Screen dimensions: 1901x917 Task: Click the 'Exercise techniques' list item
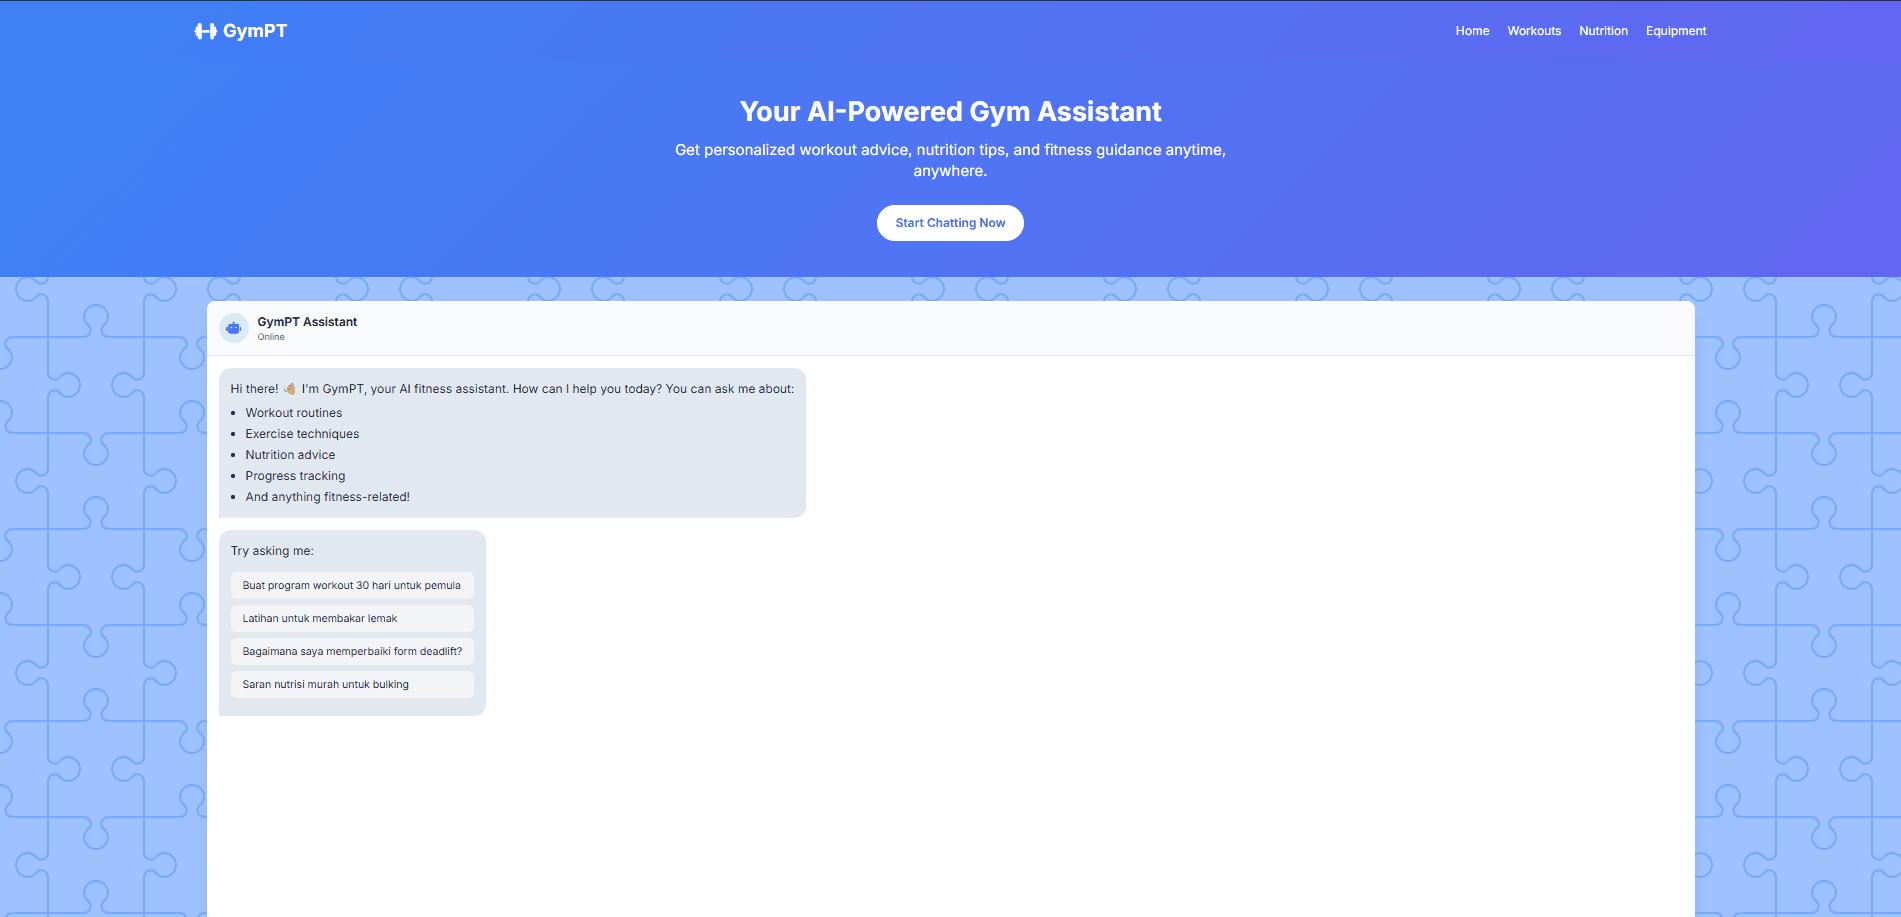[x=302, y=433]
